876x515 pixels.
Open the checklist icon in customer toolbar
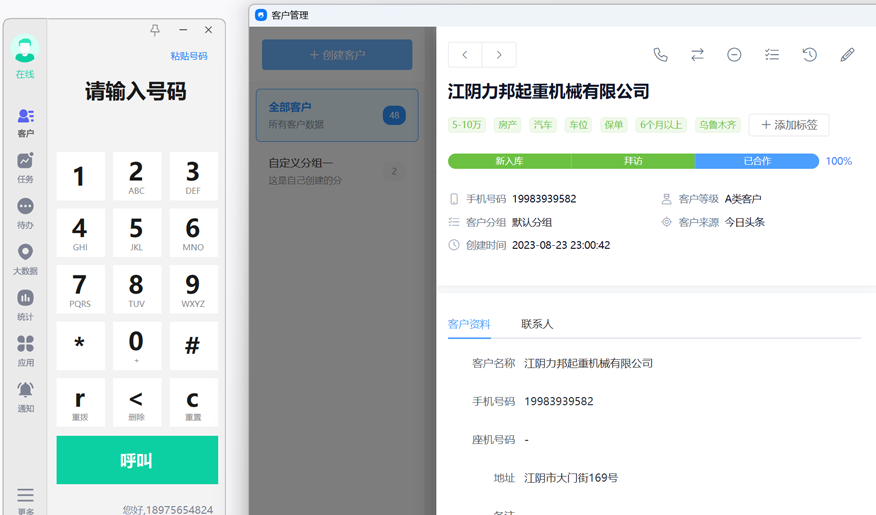pos(772,55)
